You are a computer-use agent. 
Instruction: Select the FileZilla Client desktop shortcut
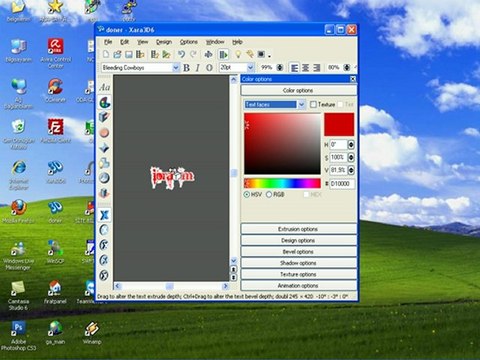55,131
